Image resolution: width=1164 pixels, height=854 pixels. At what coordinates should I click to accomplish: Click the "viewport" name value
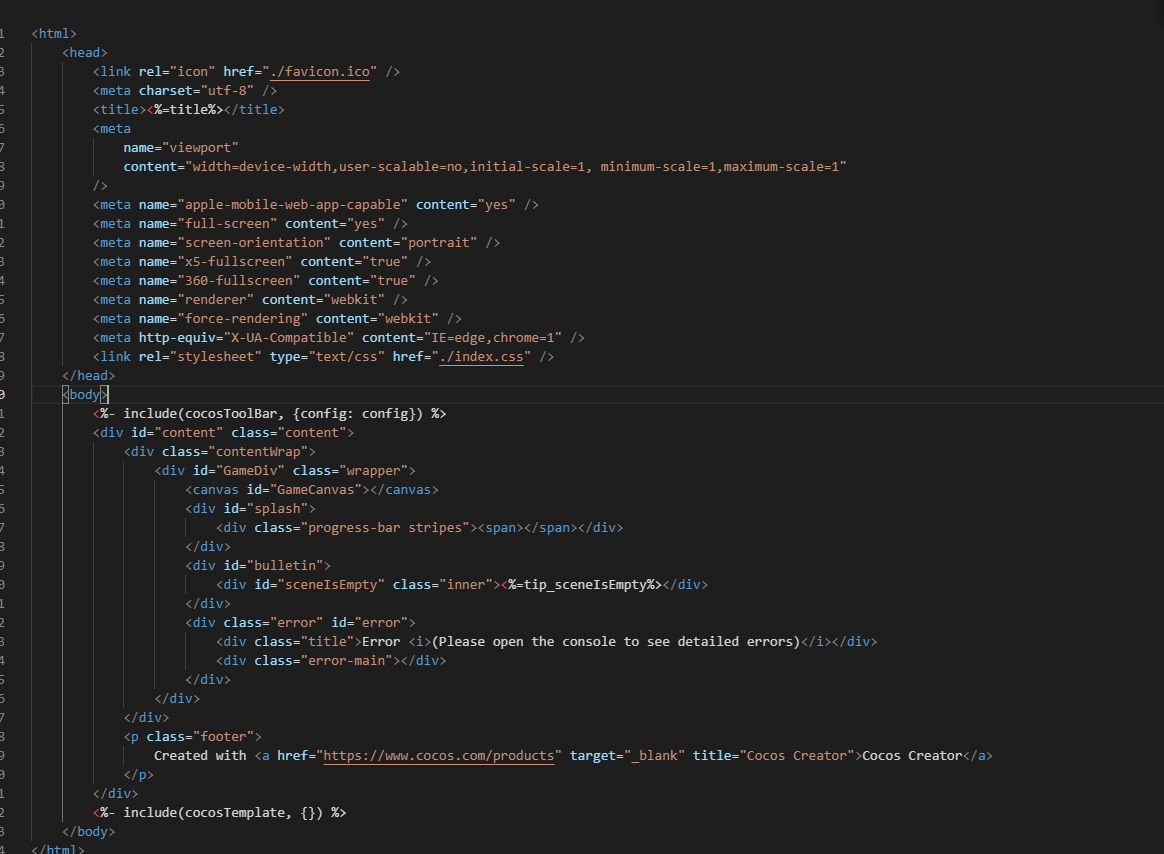coord(204,147)
